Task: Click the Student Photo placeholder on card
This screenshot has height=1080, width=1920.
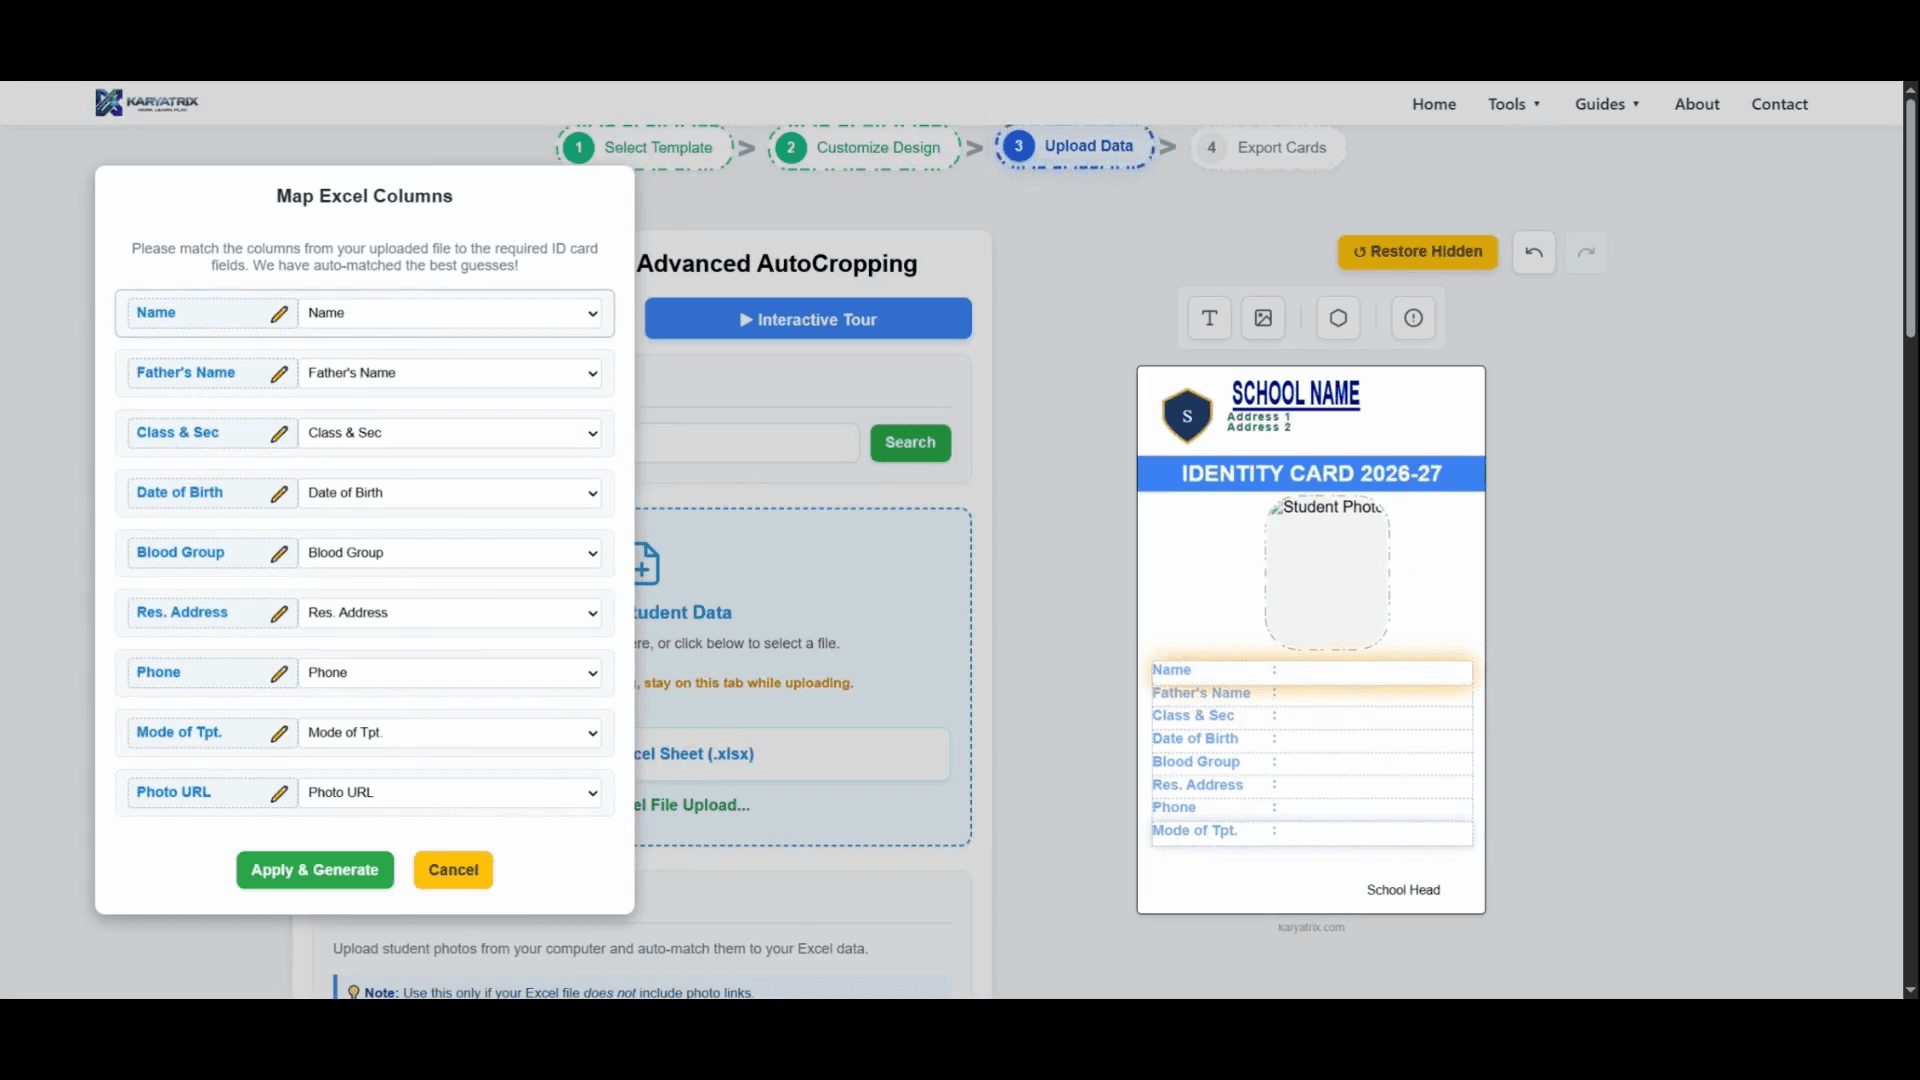Action: (1327, 574)
